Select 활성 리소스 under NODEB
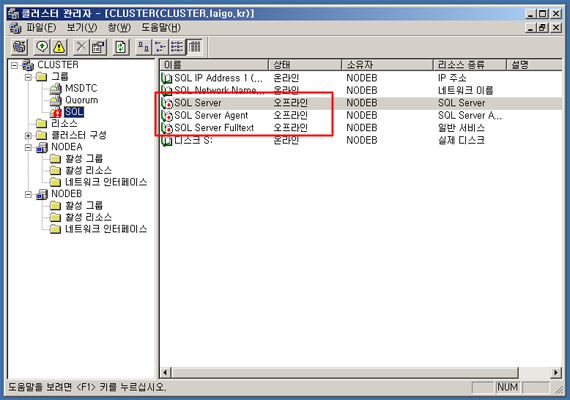 88,217
